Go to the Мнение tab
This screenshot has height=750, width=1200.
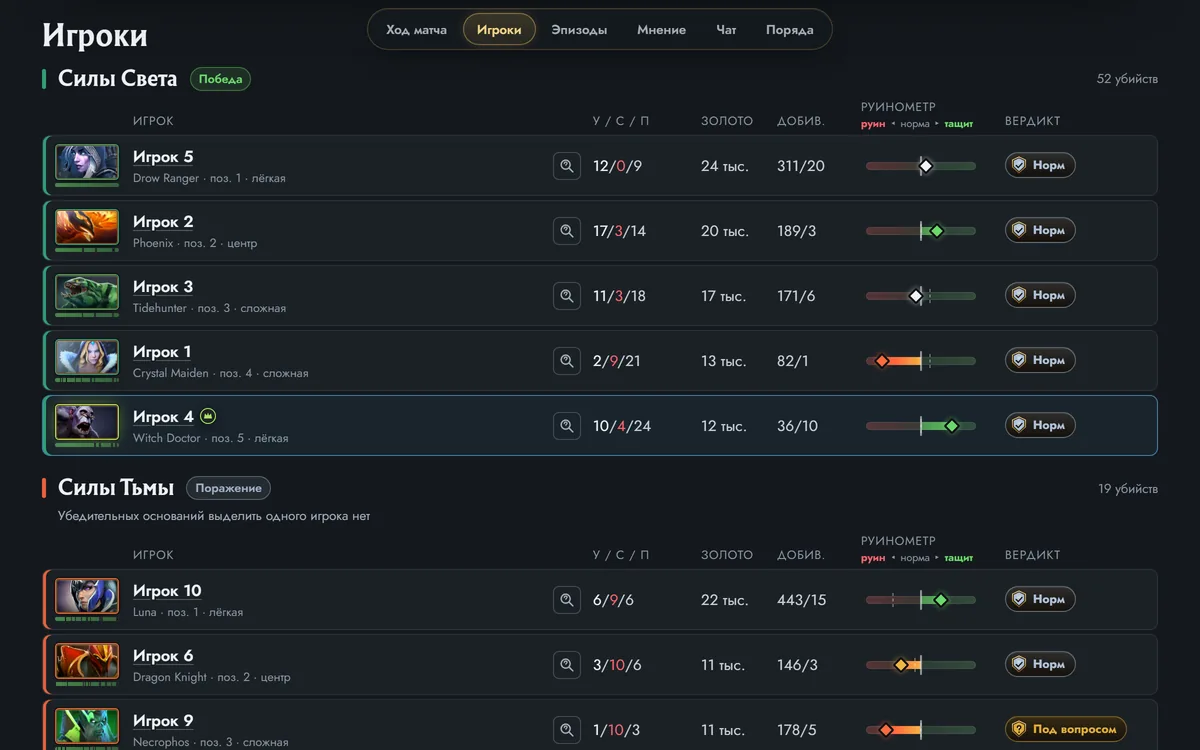[x=661, y=30]
